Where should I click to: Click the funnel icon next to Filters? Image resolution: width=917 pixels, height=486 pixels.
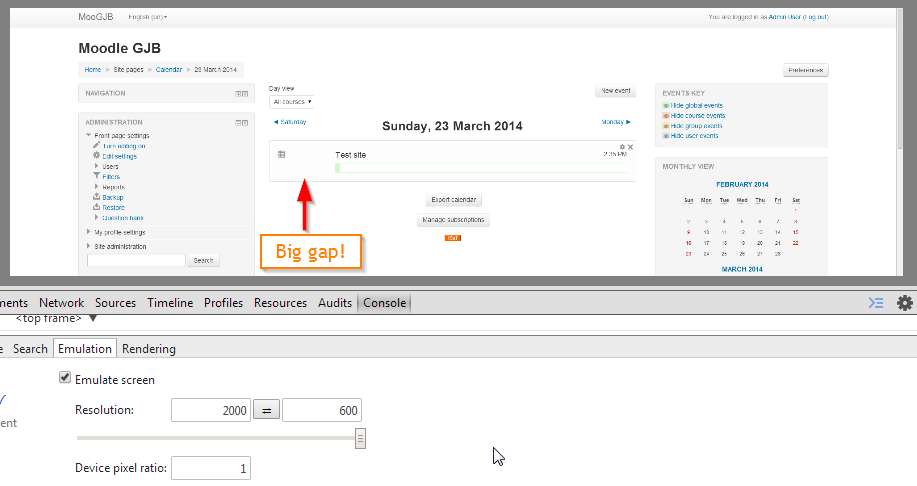coord(96,175)
